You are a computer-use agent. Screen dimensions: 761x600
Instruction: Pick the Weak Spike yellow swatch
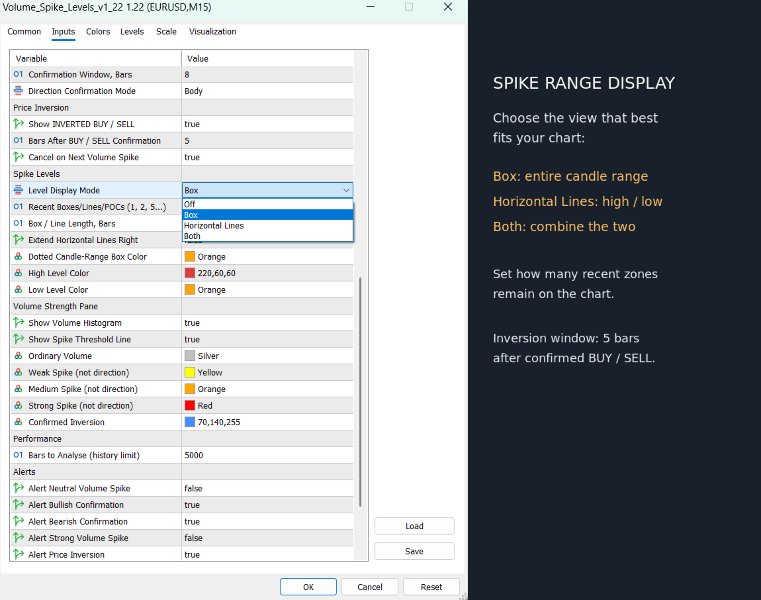click(190, 372)
